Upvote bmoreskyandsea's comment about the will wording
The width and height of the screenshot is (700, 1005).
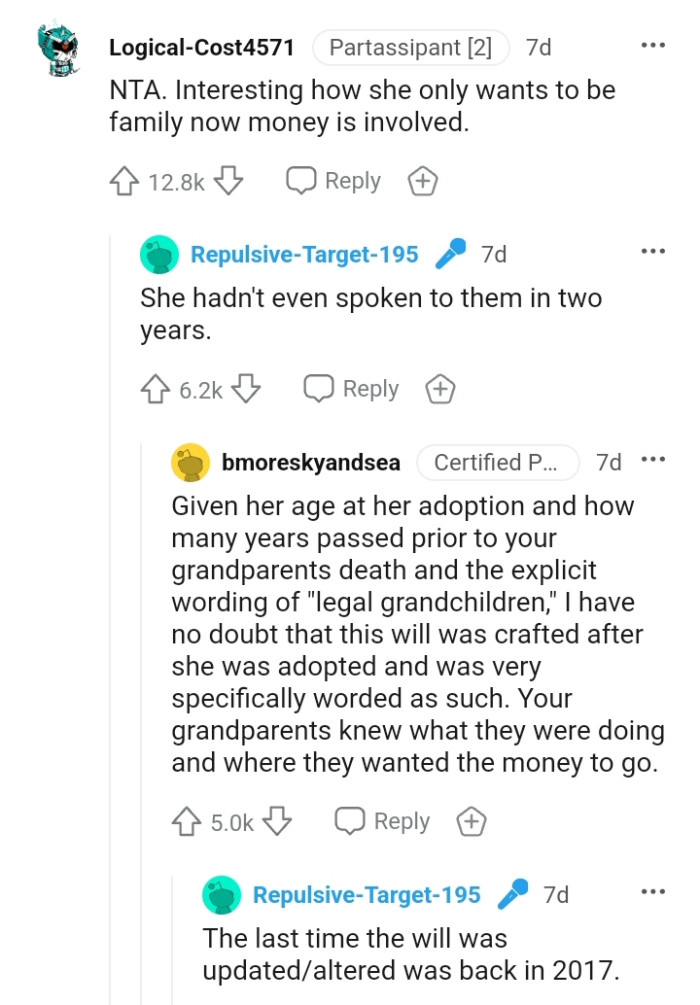(185, 821)
